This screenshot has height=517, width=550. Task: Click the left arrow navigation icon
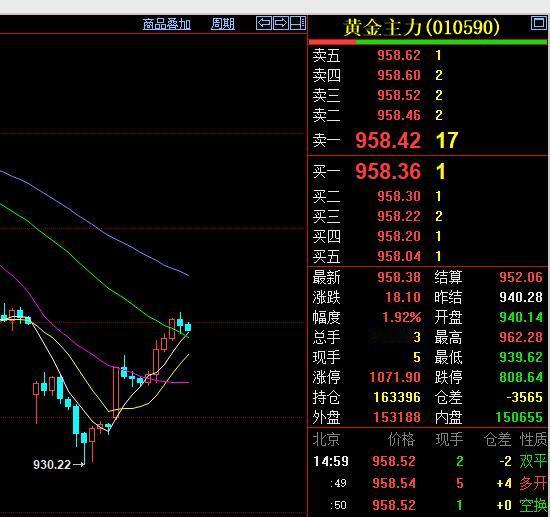[x=264, y=24]
